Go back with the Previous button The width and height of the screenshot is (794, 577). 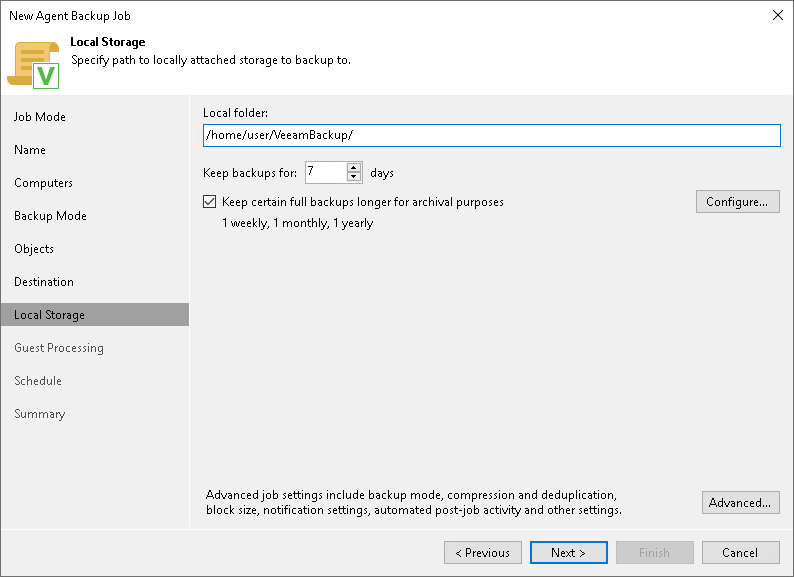(x=483, y=553)
